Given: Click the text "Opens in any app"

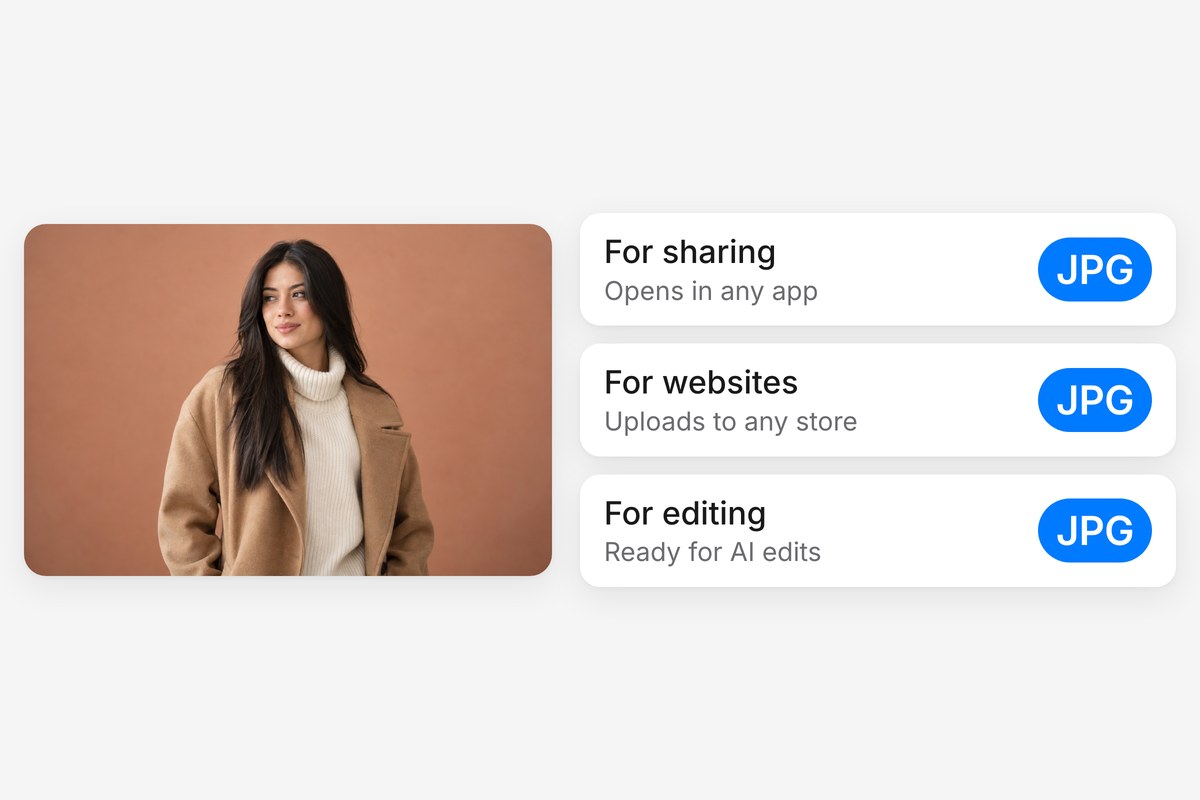Looking at the screenshot, I should point(711,292).
